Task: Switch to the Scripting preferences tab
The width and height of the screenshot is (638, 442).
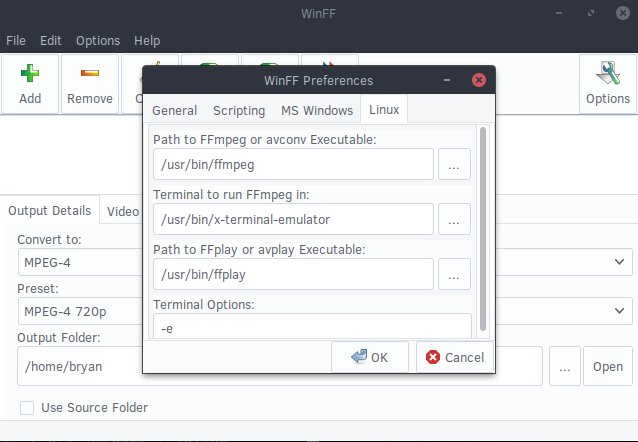Action: [x=239, y=110]
